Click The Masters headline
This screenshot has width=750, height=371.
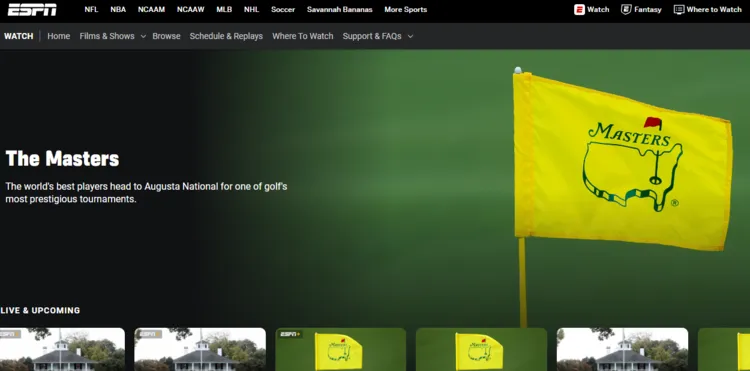click(x=62, y=159)
